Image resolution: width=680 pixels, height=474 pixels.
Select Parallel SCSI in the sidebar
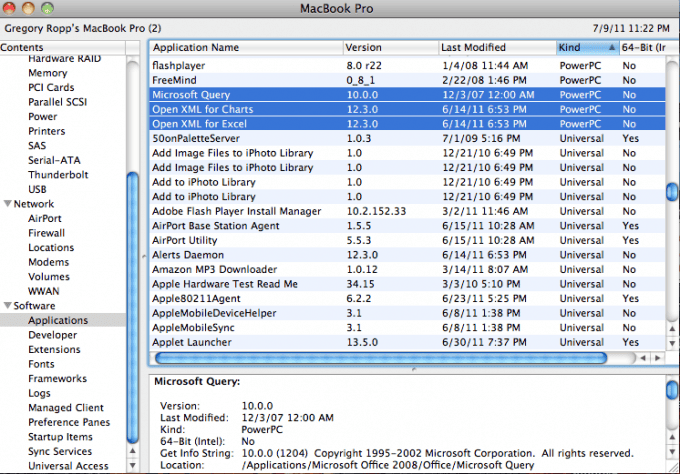pyautogui.click(x=57, y=102)
